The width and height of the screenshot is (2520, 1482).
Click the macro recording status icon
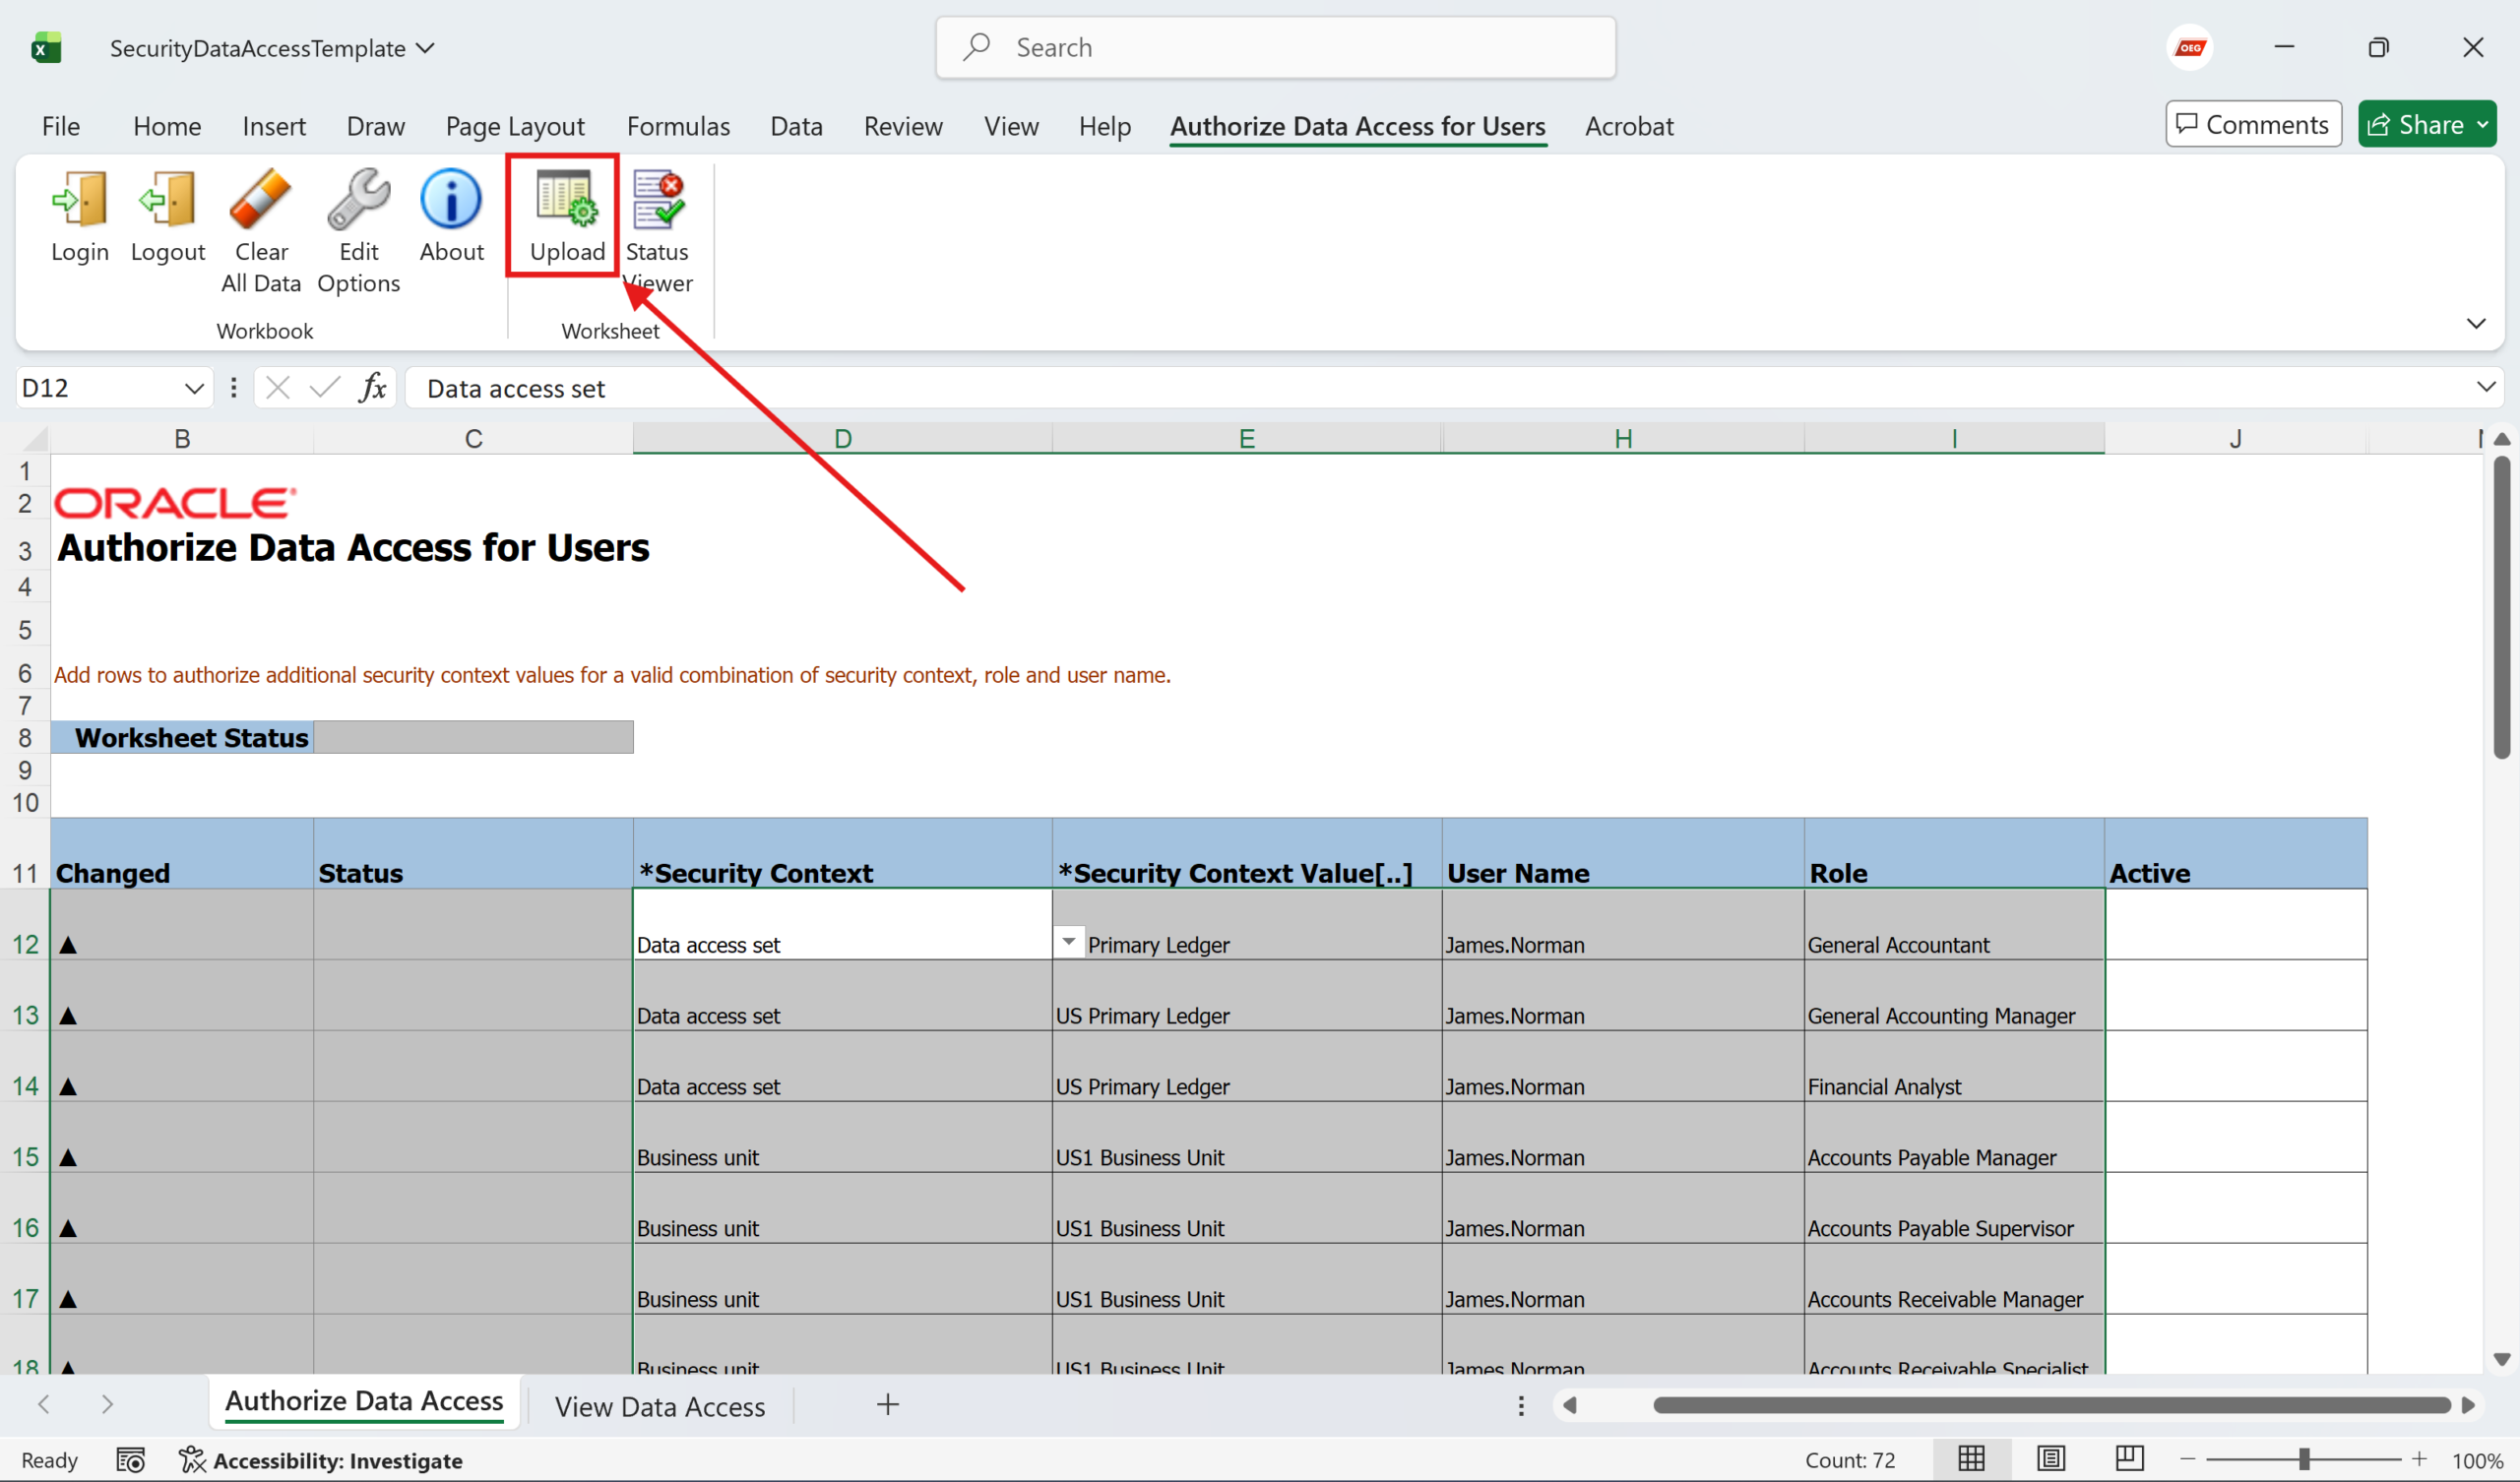click(x=130, y=1460)
